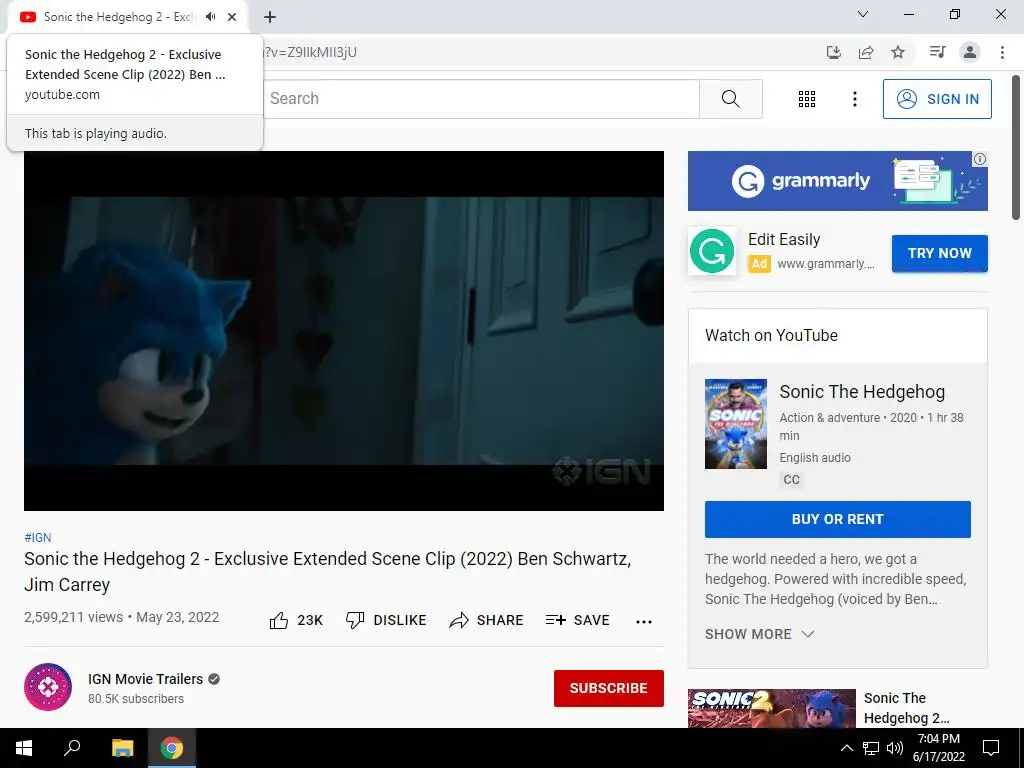Click the '2,599,211 views' text
The width and height of the screenshot is (1024, 768).
click(x=73, y=617)
